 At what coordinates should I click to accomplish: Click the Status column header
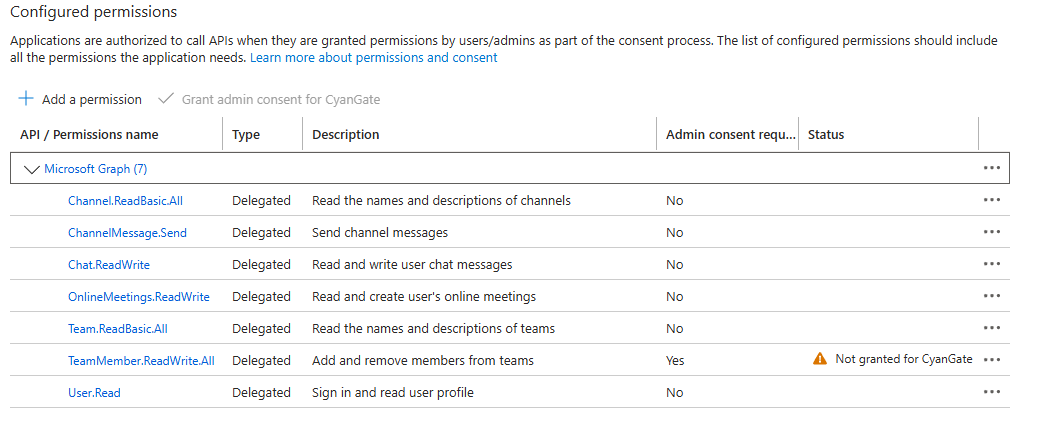[x=826, y=135]
